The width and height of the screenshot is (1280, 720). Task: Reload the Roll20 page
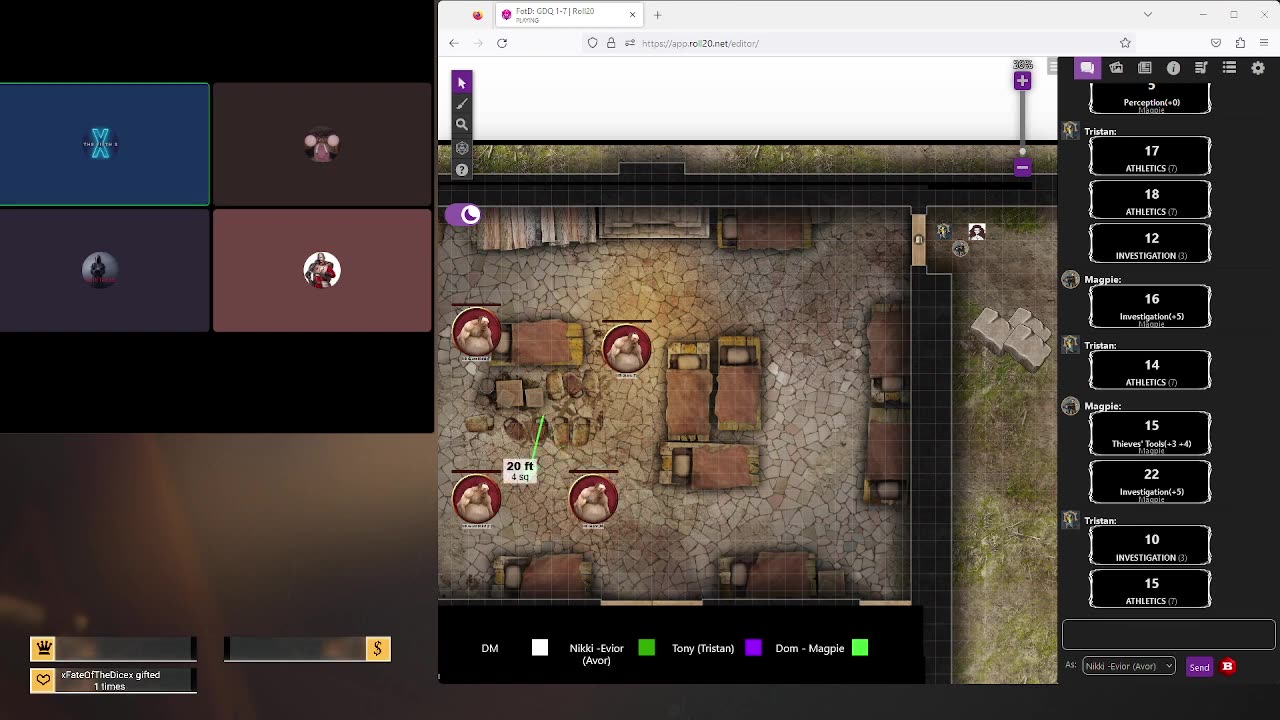pos(502,43)
